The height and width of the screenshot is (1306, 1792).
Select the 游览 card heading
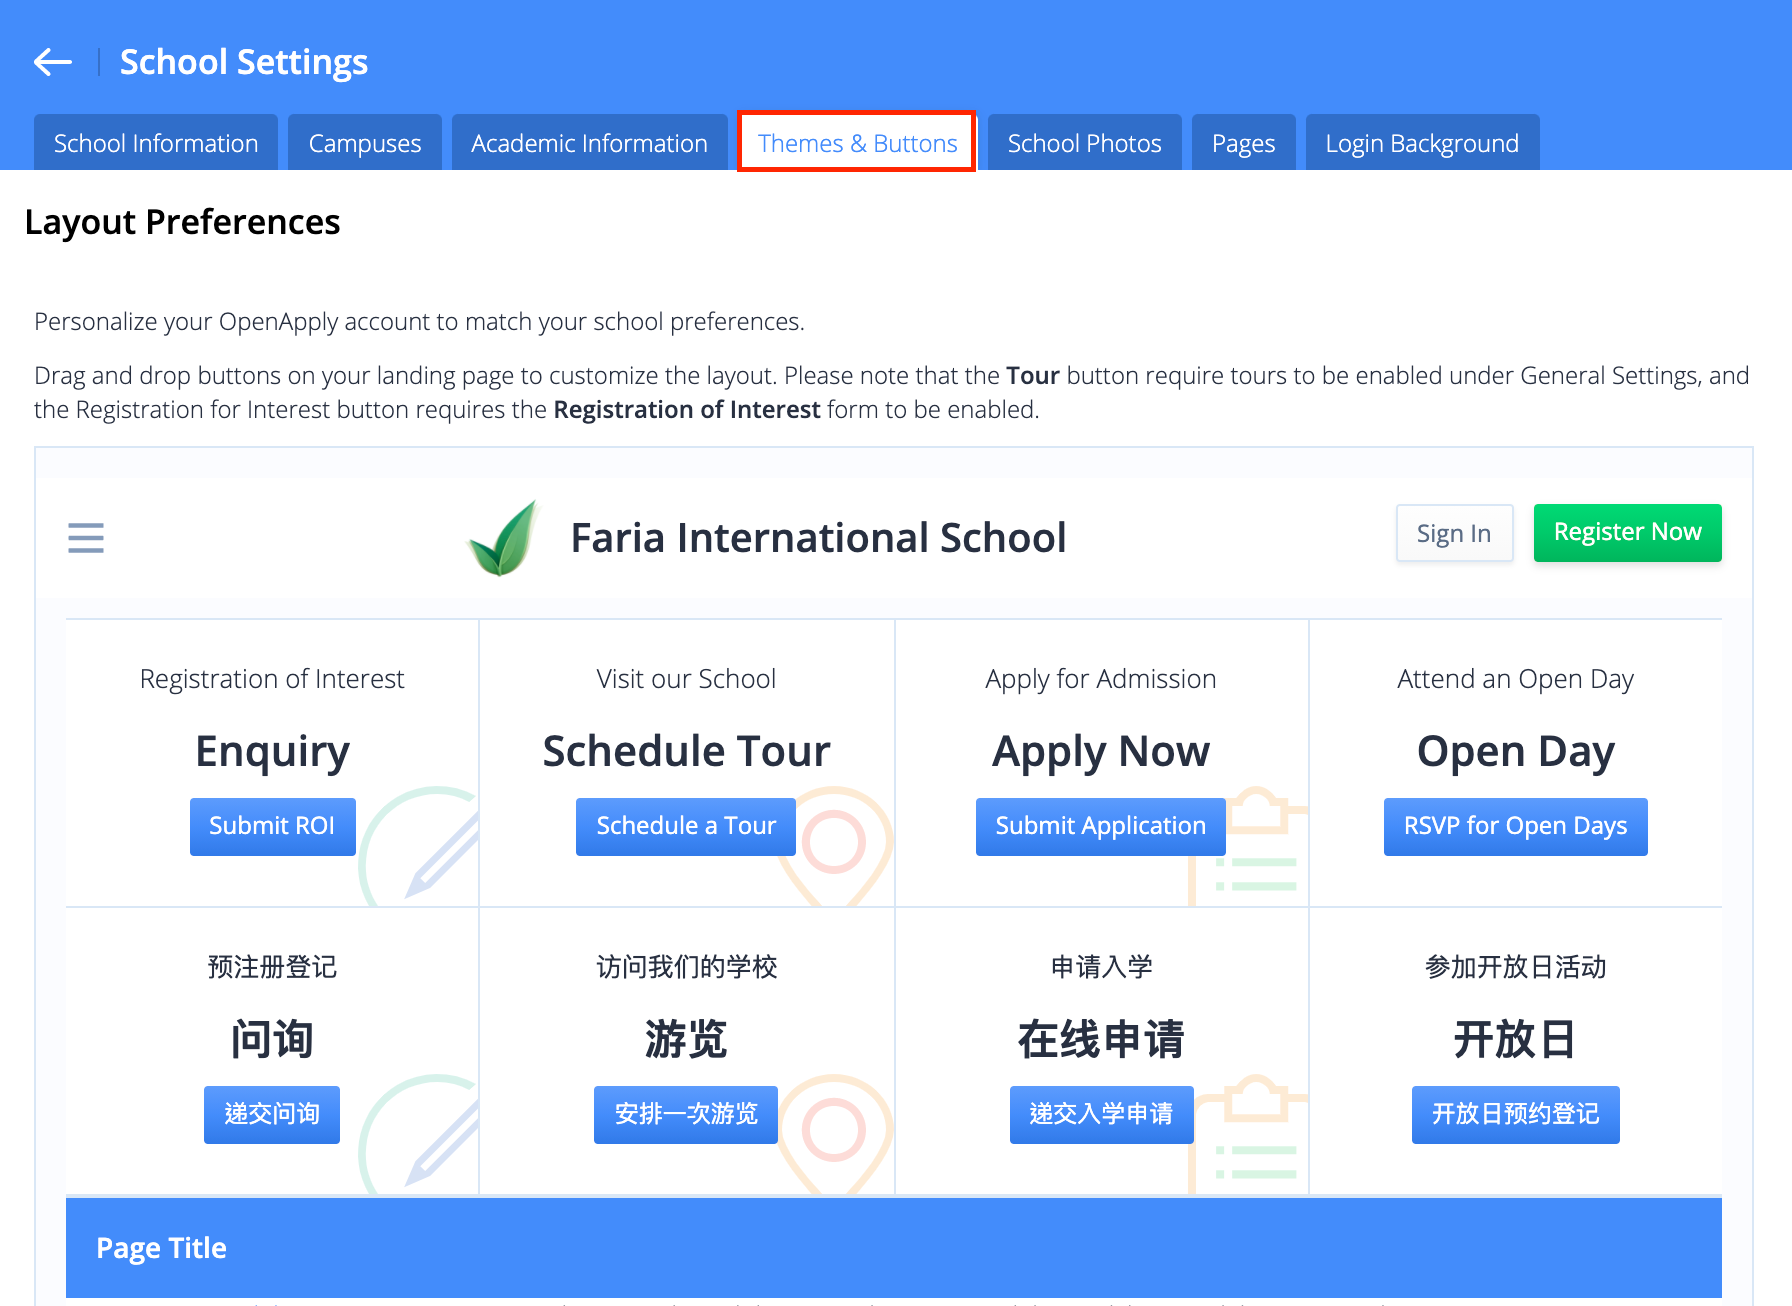click(x=686, y=1039)
